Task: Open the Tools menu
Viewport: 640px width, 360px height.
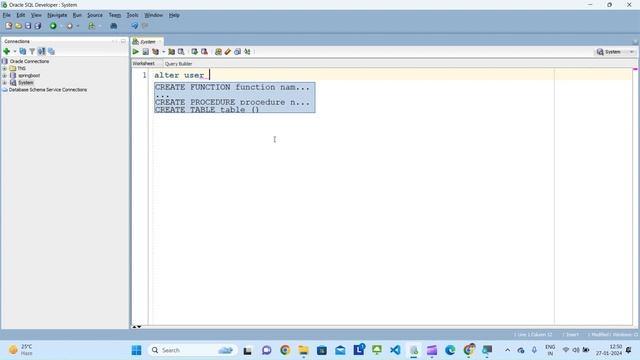Action: (132, 15)
